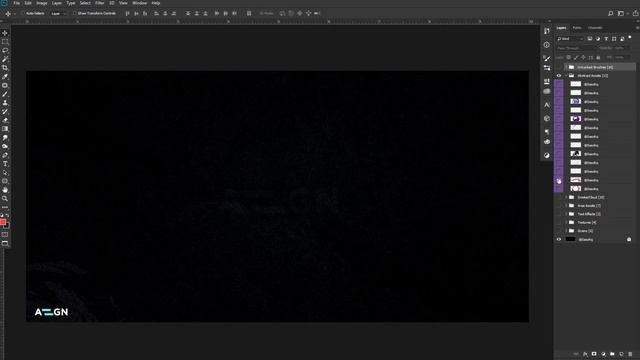Show the Textures group visibility box

[x=559, y=222]
